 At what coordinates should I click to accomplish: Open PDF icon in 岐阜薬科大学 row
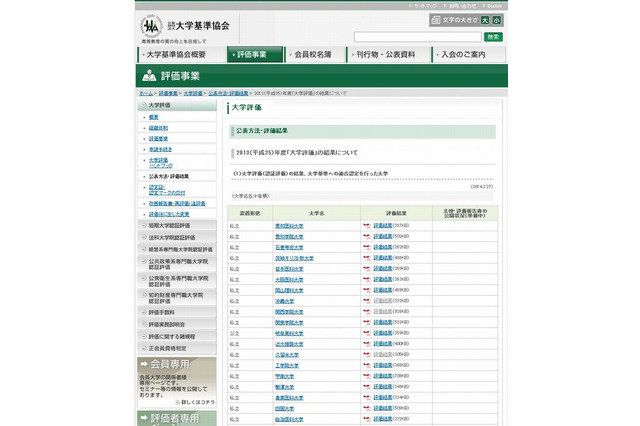coord(367,333)
